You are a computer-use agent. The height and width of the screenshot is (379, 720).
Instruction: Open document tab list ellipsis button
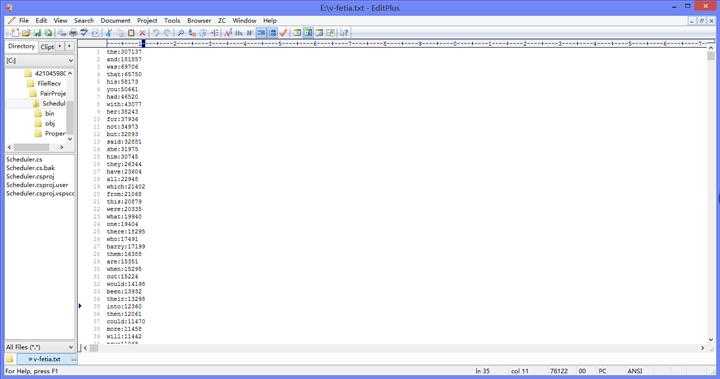coord(73,359)
